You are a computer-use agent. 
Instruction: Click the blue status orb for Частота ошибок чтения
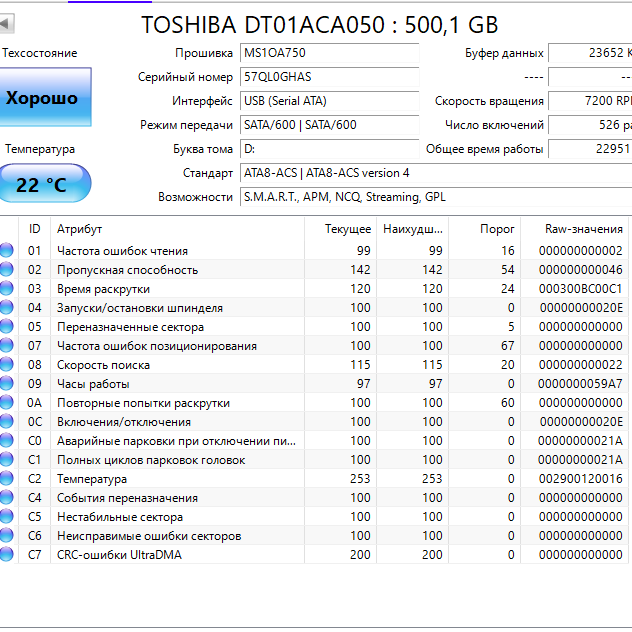(7, 251)
